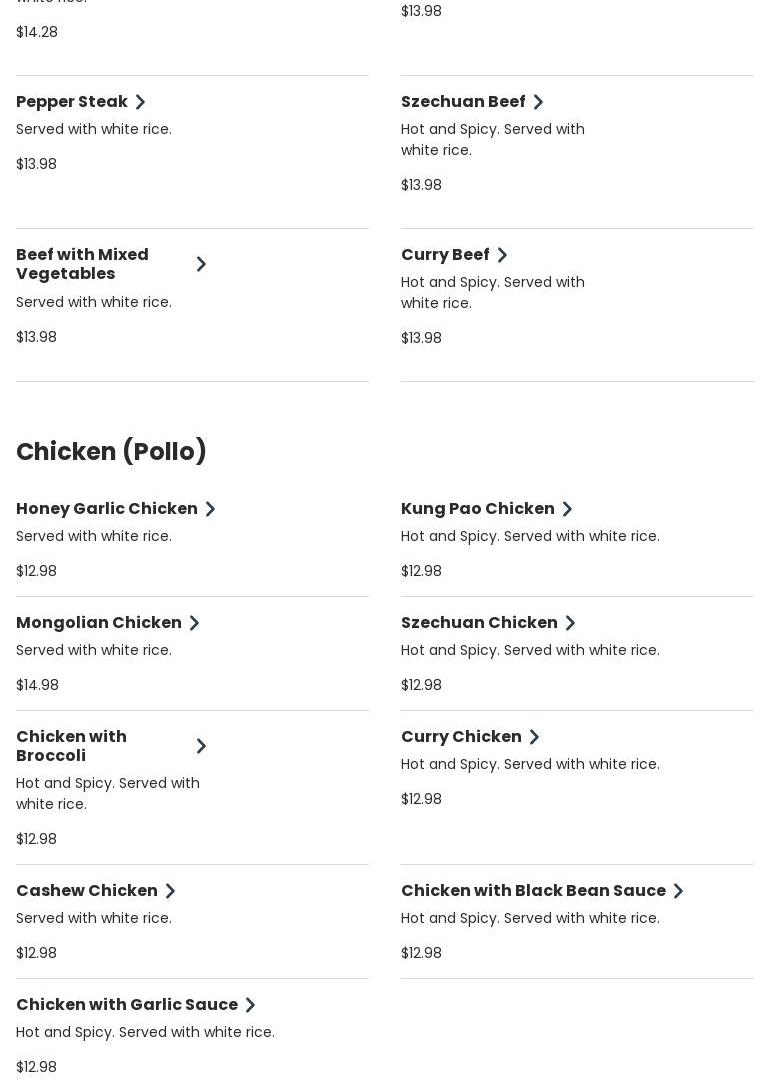Open the Pepper Steak menu item
This screenshot has width=770, height=1082.
pos(72,102)
